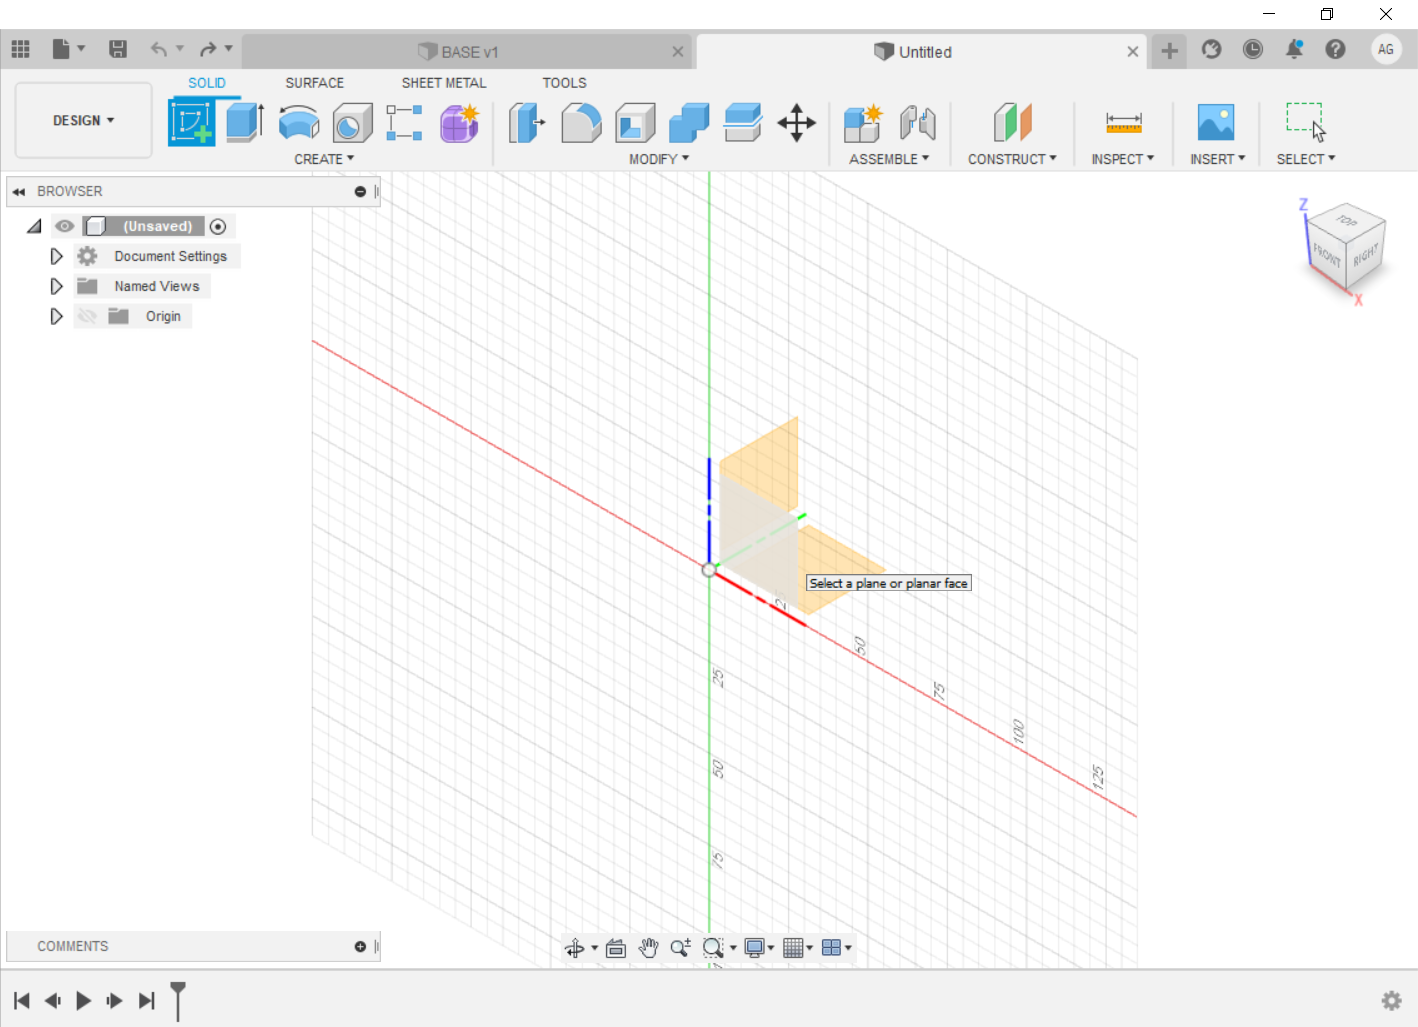
Task: Open the File menu dropdown
Action: click(x=68, y=49)
